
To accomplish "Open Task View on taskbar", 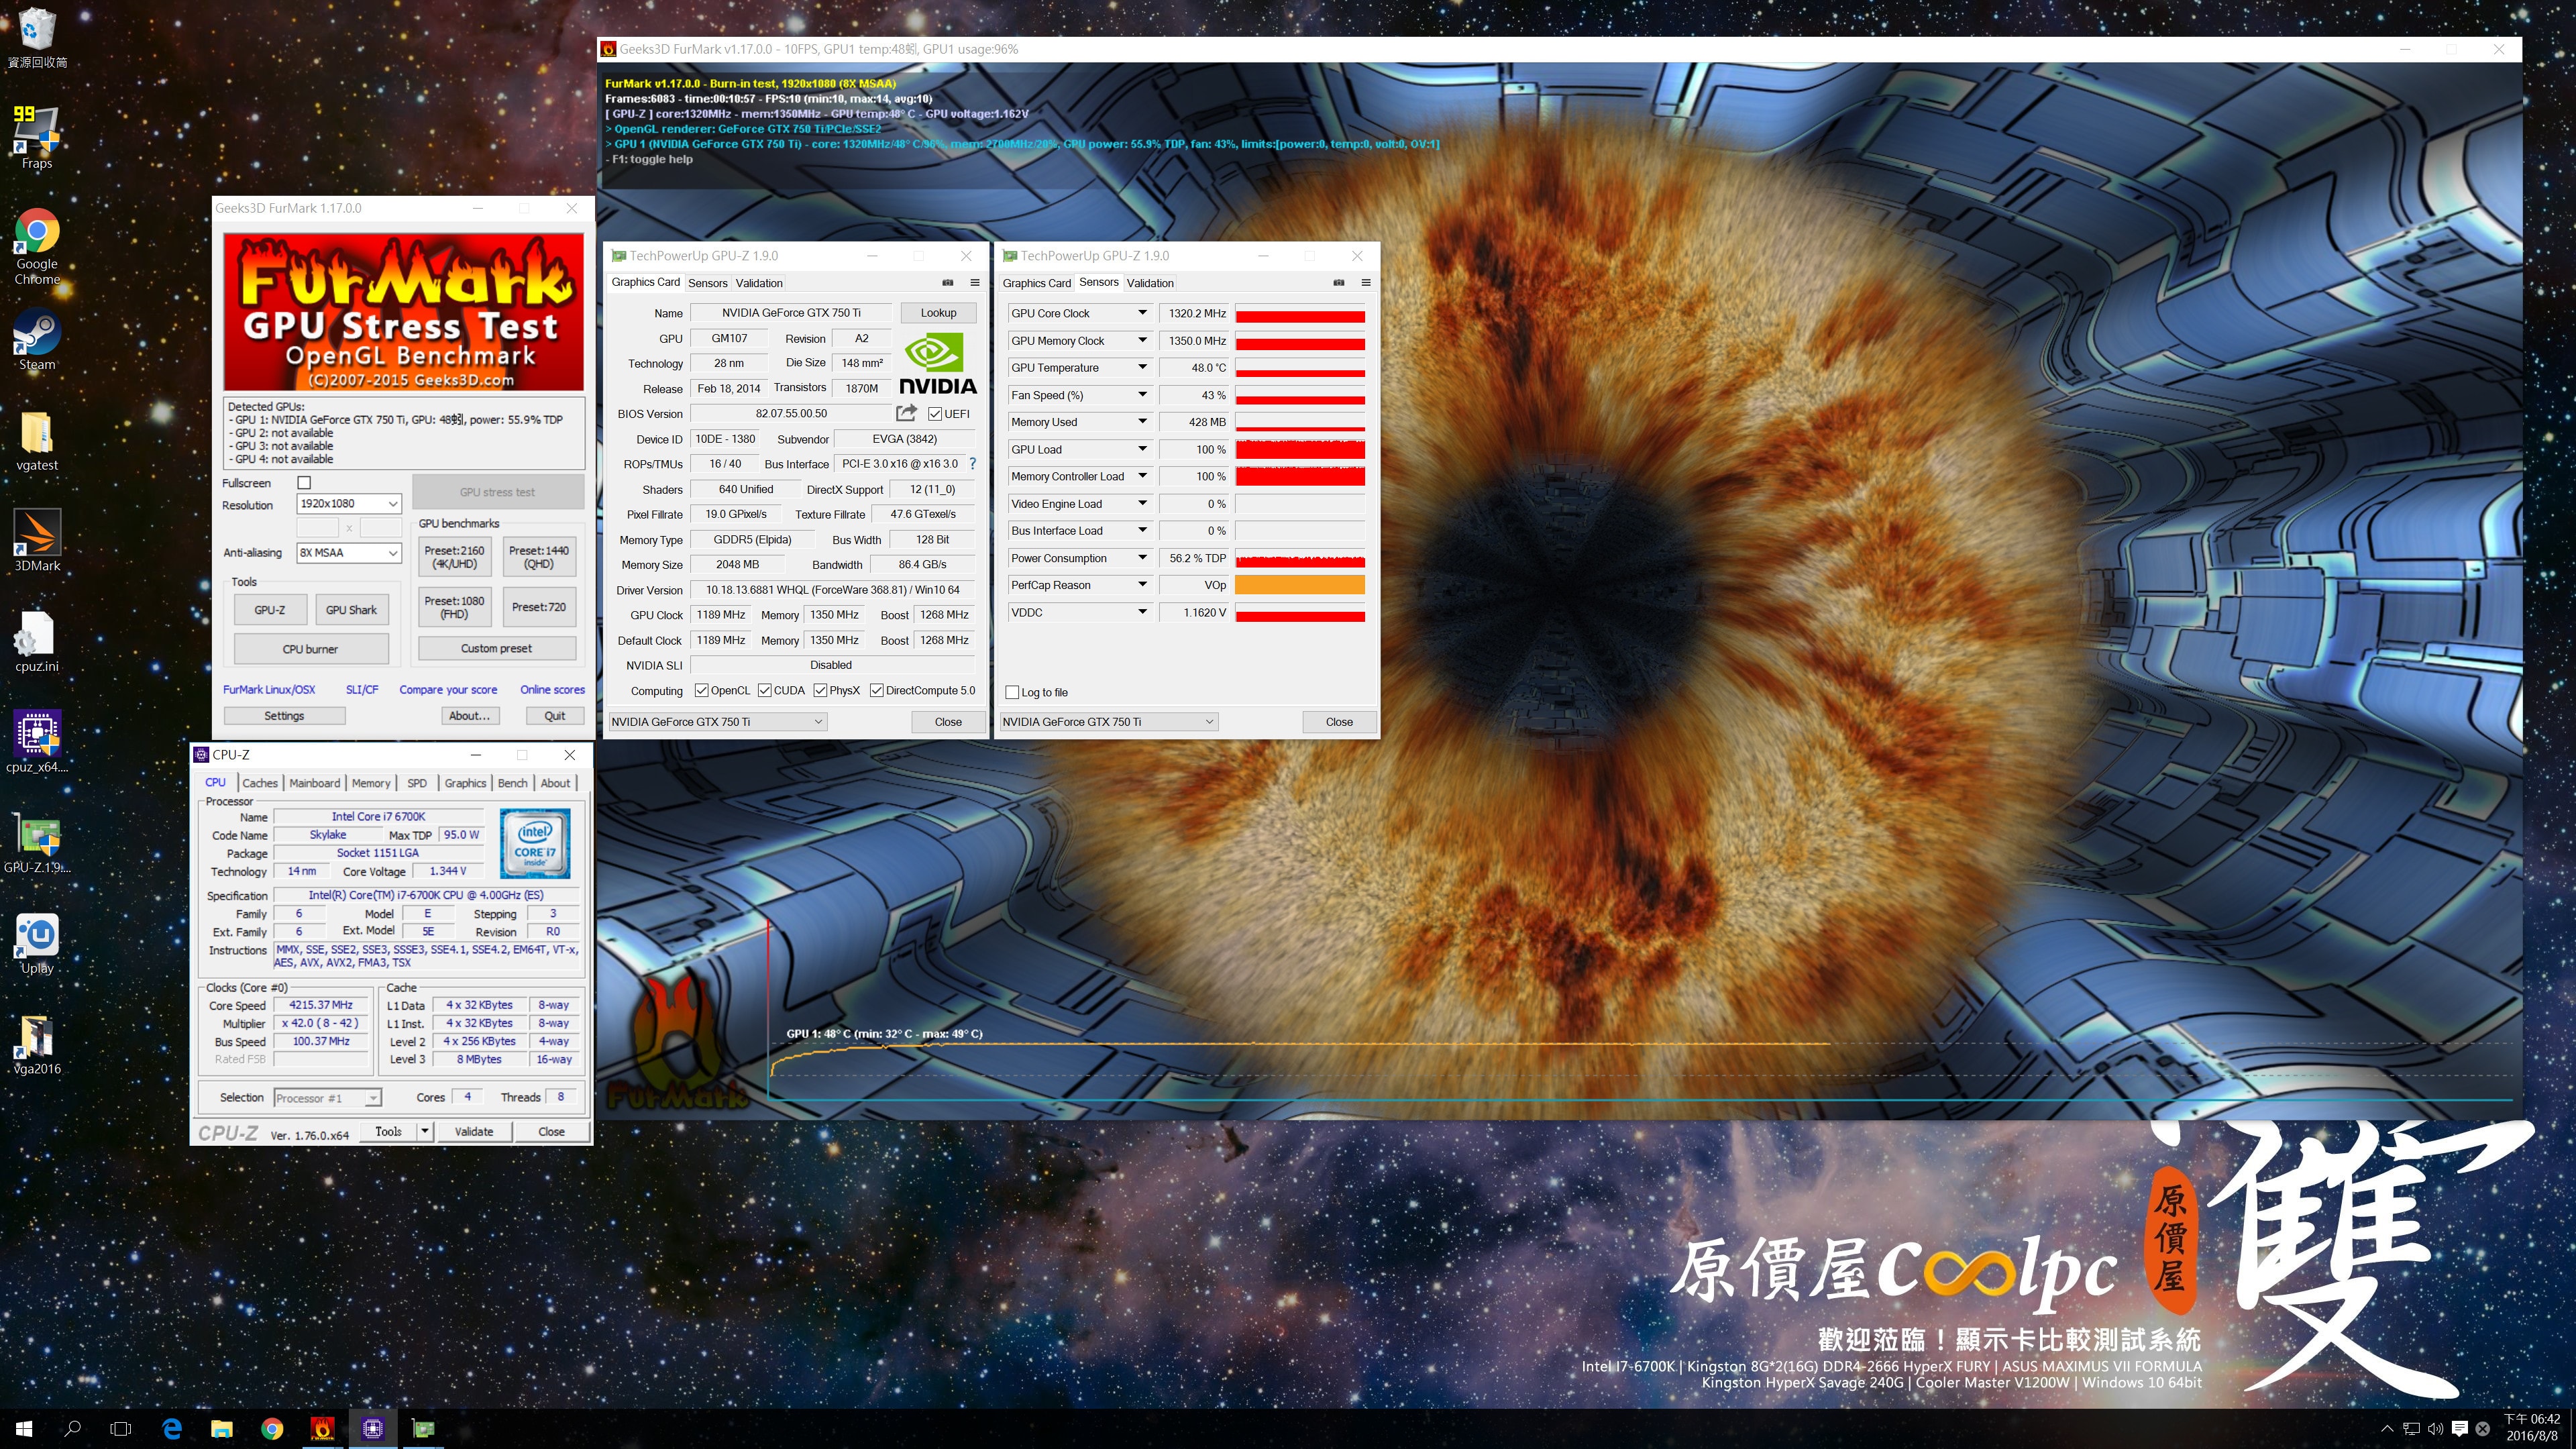I will [121, 1429].
